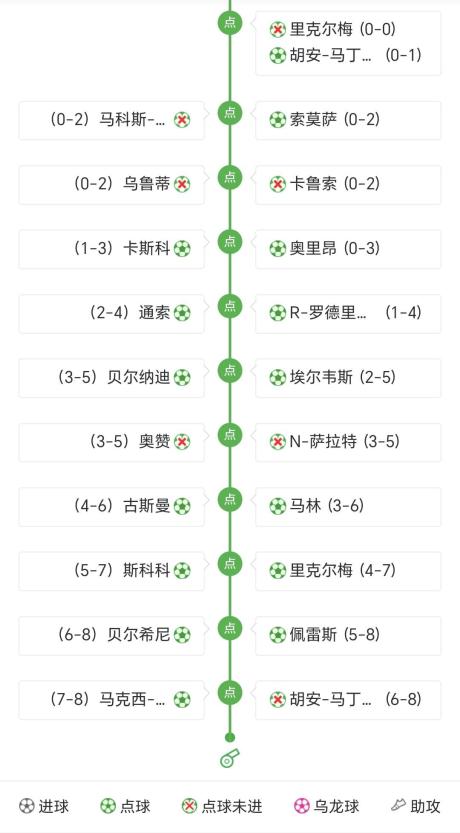The image size is (460, 833).
Task: Open the 贝尔纳迪 (3-5) penalty card
Action: point(112,378)
